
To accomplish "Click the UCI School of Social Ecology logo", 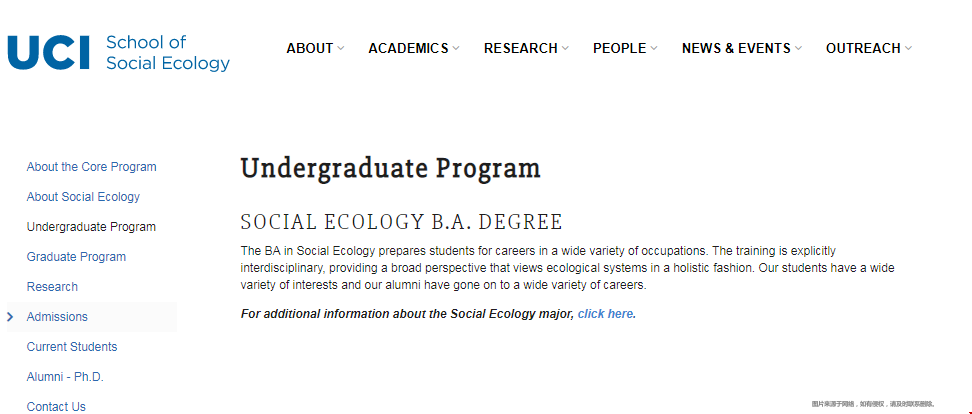I will [118, 52].
